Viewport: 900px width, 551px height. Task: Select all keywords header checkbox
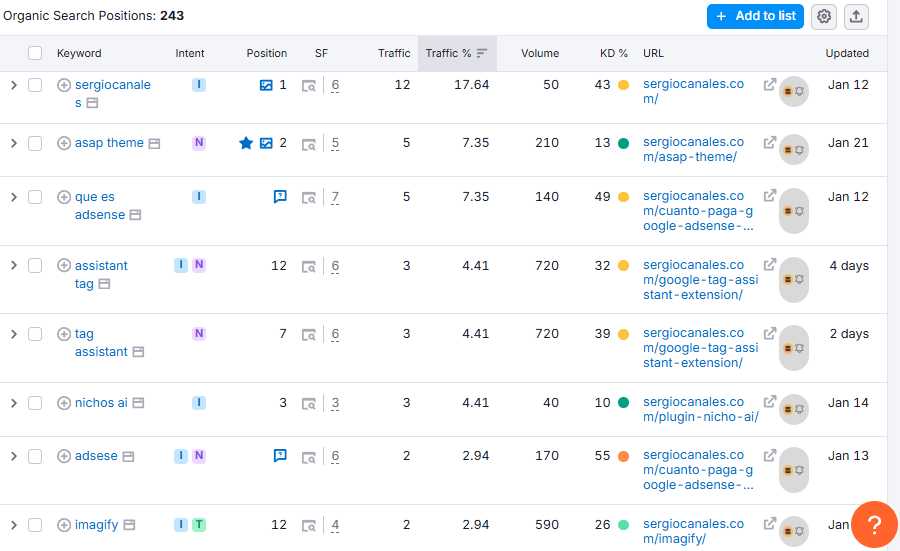coord(35,53)
